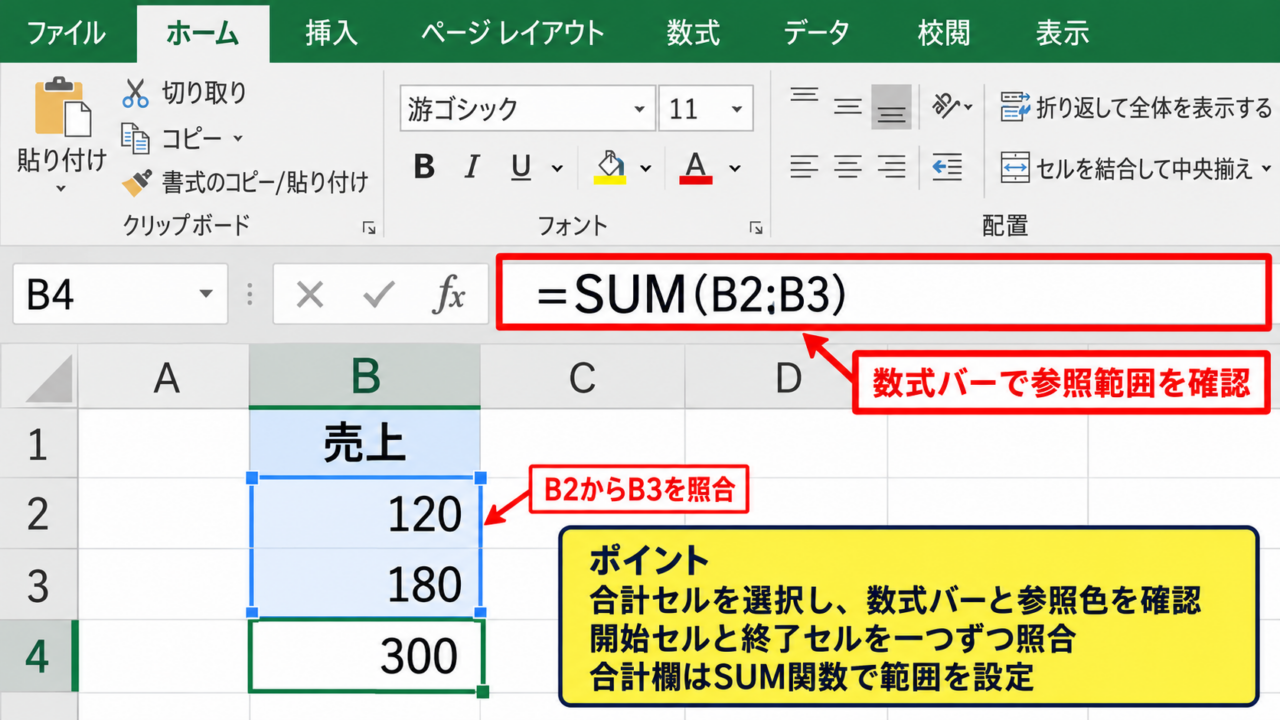Open the Paste options arrow under 貼り付け

[x=61, y=188]
